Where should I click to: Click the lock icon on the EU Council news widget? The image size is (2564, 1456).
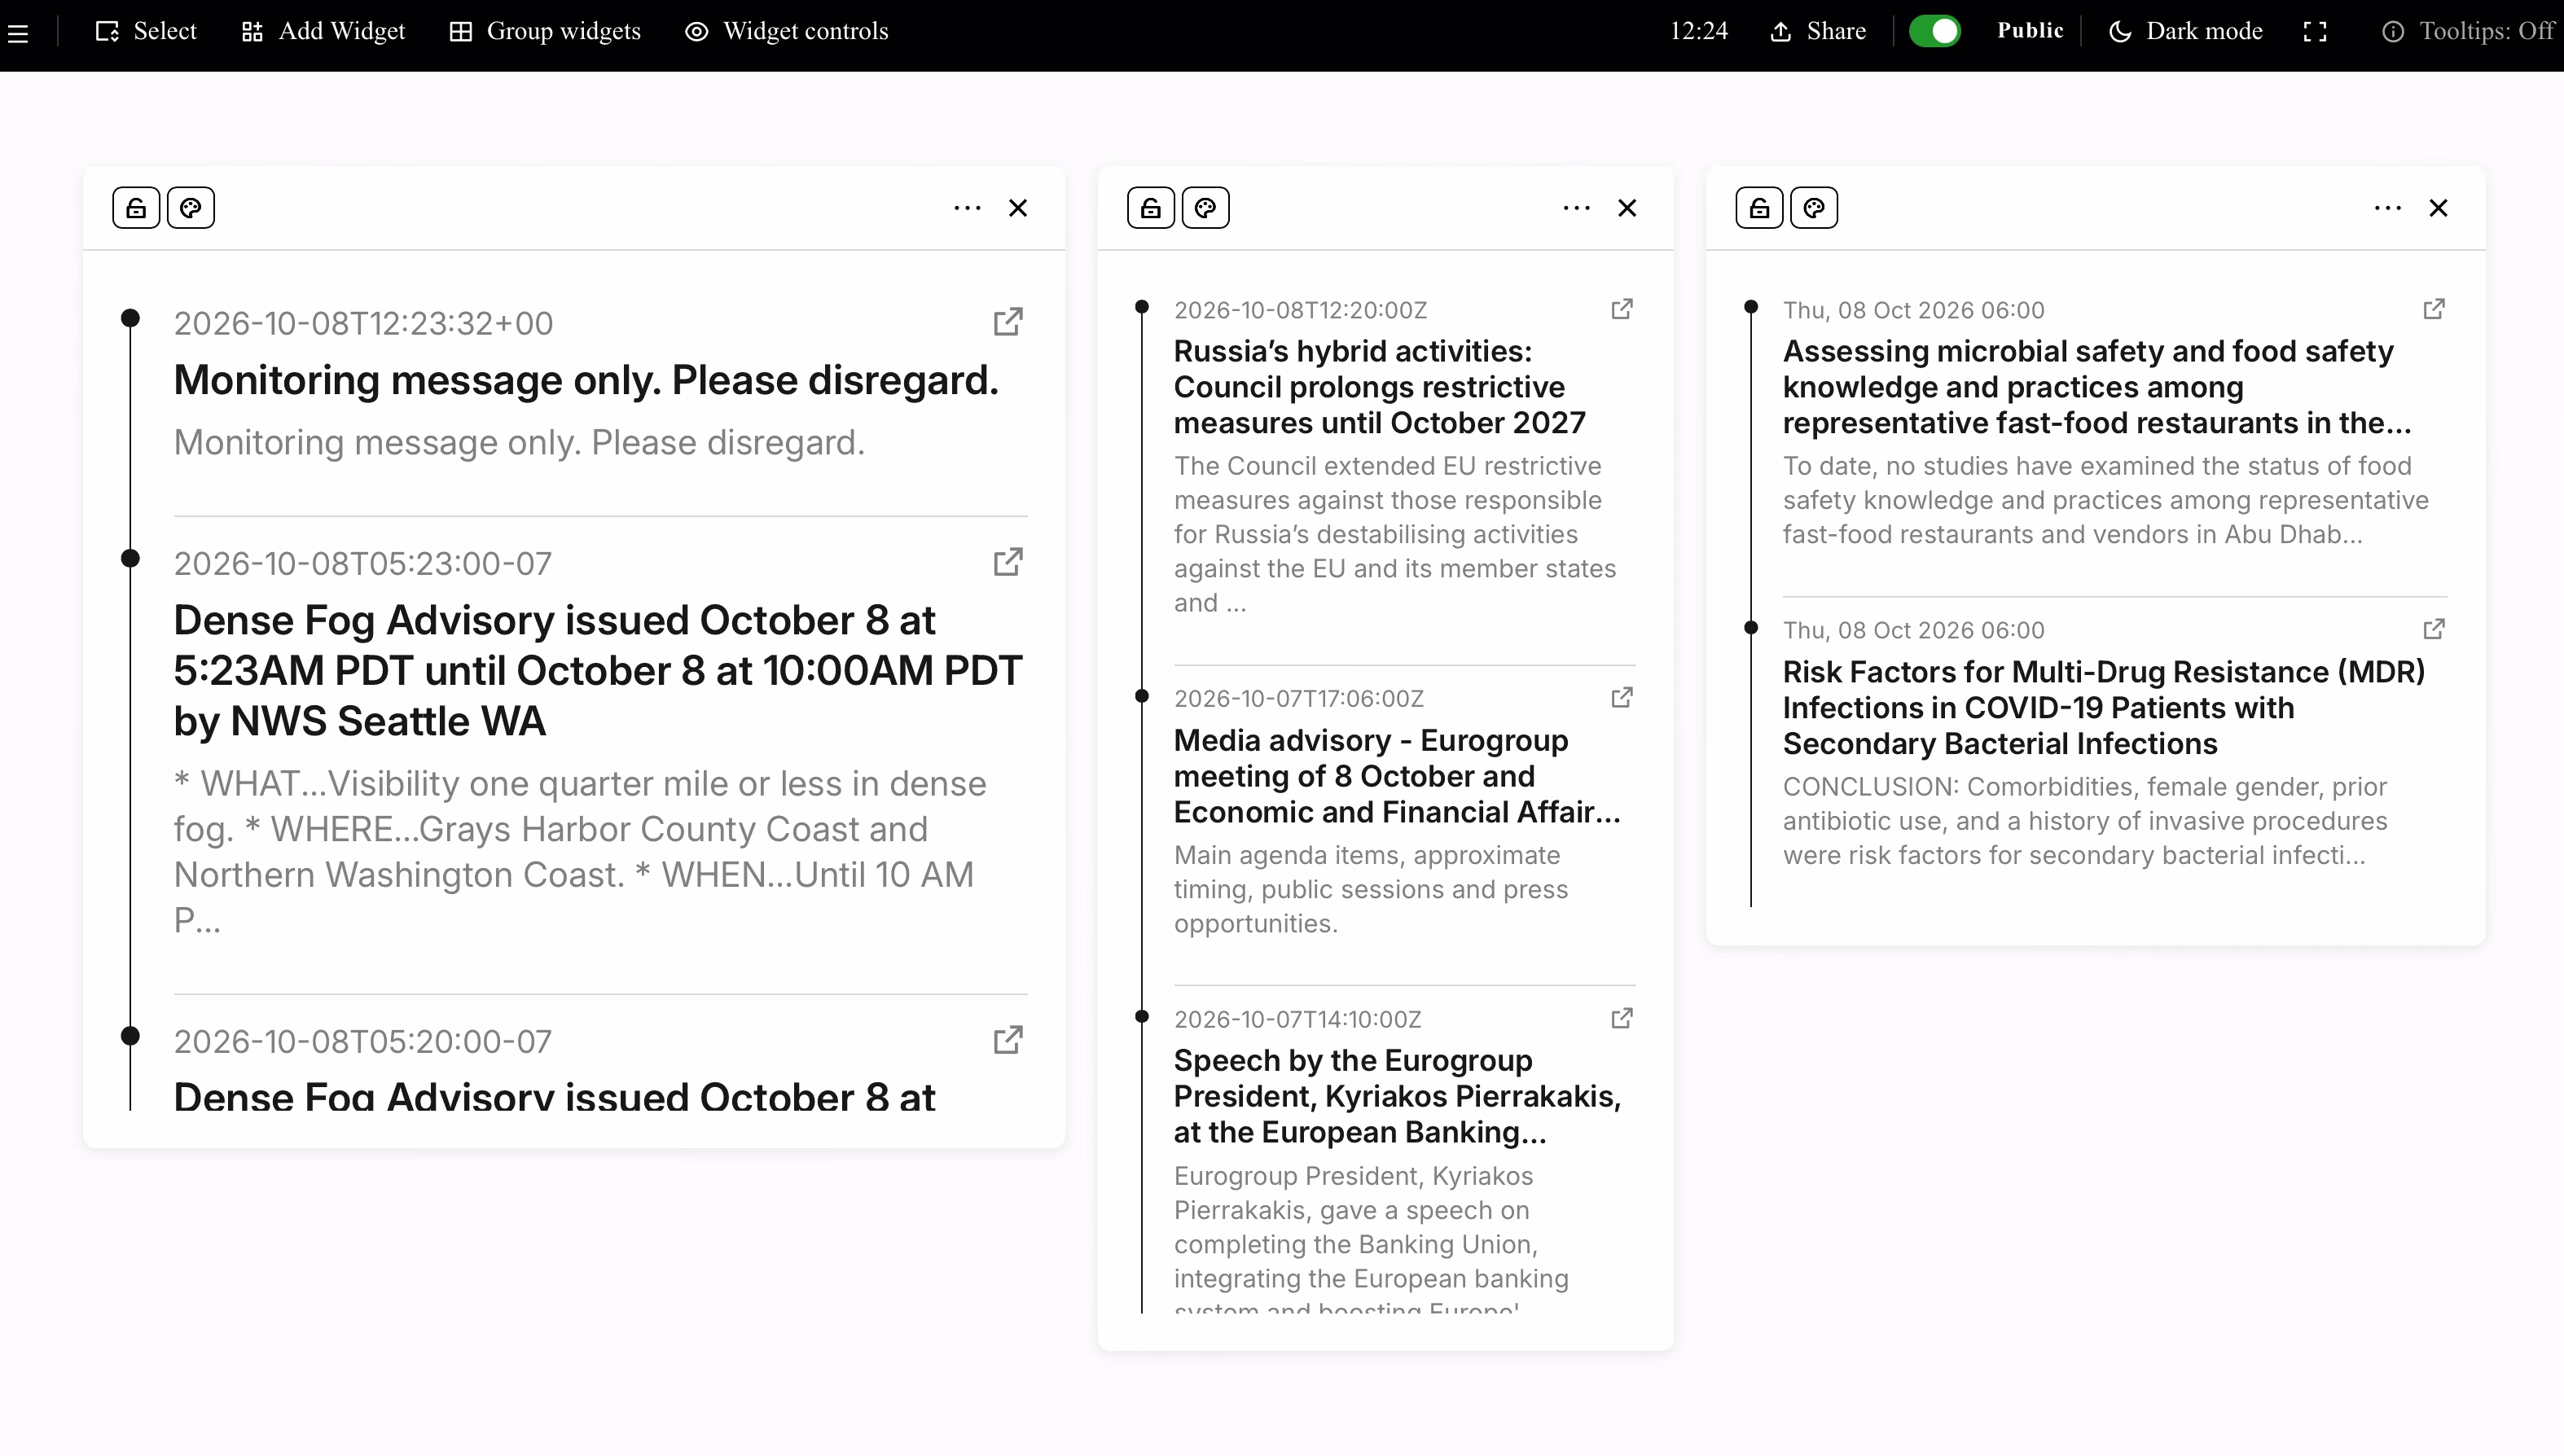(1151, 208)
